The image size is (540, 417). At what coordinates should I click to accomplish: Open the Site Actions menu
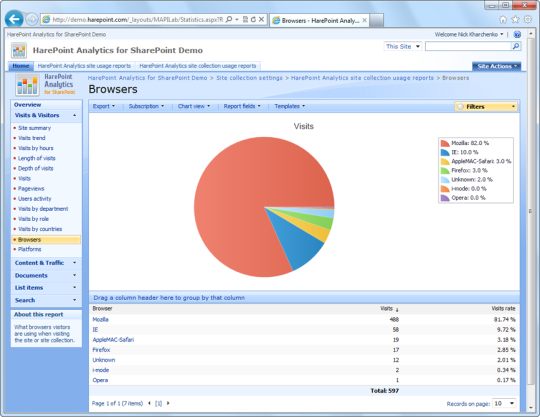pos(496,66)
